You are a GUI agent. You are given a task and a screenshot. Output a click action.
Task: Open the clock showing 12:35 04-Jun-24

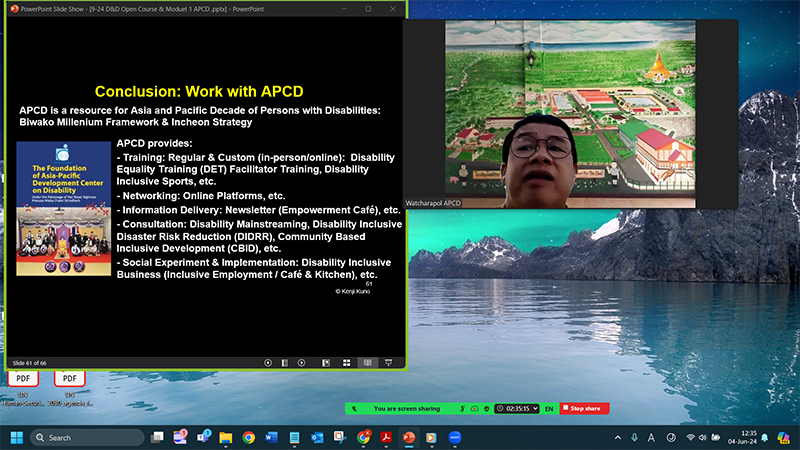[742, 438]
